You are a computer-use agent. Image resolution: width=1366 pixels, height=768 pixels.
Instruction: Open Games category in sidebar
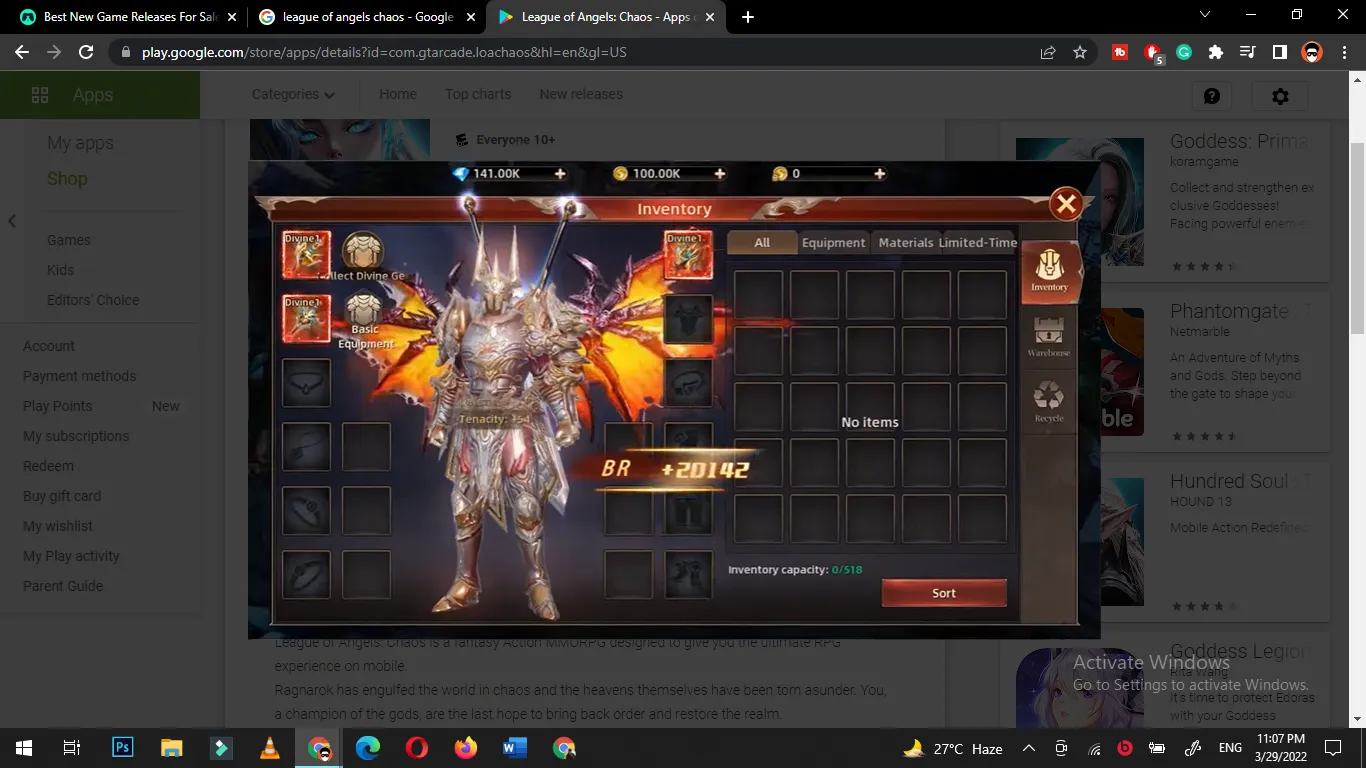tap(69, 240)
